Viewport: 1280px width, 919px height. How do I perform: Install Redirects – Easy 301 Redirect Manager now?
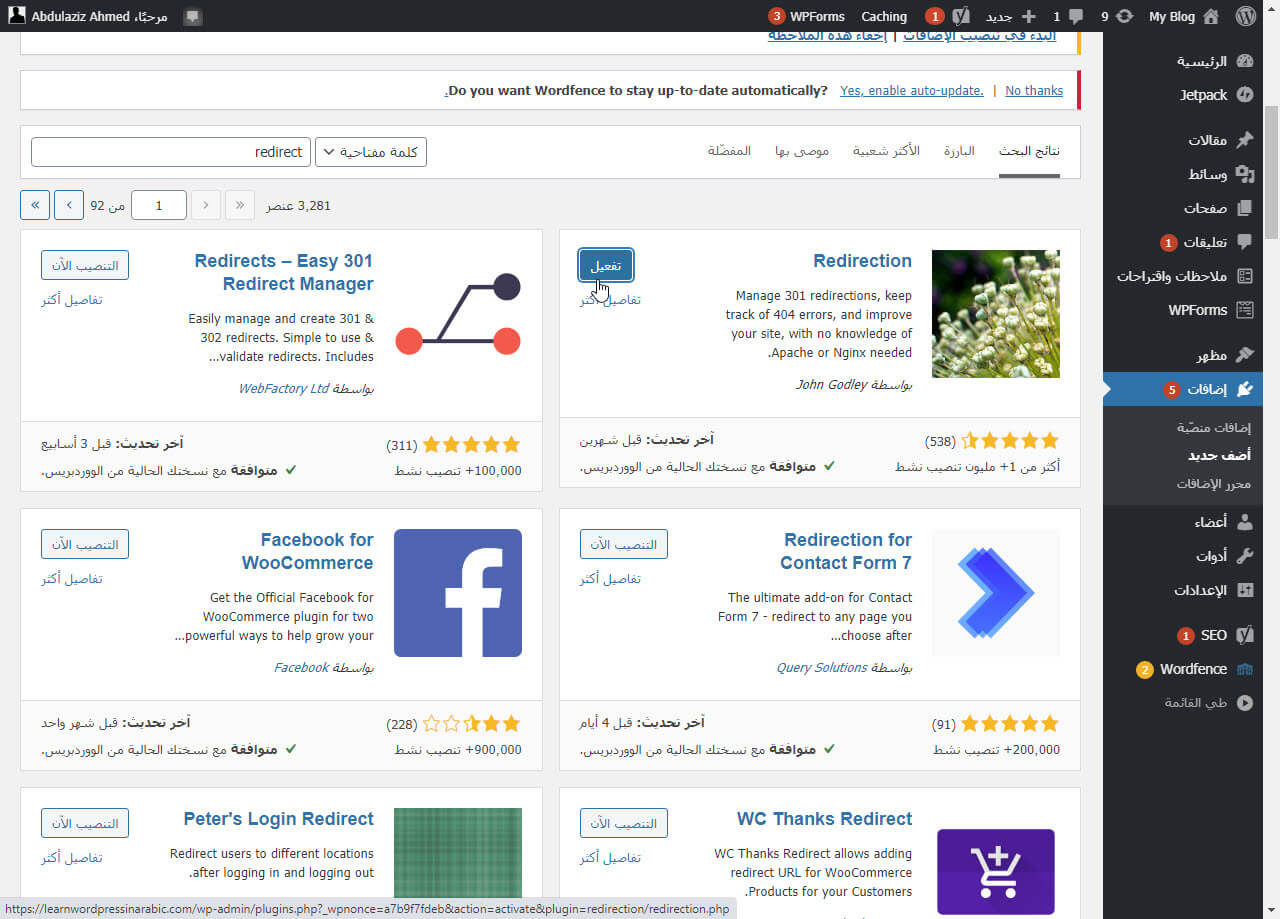pos(85,265)
